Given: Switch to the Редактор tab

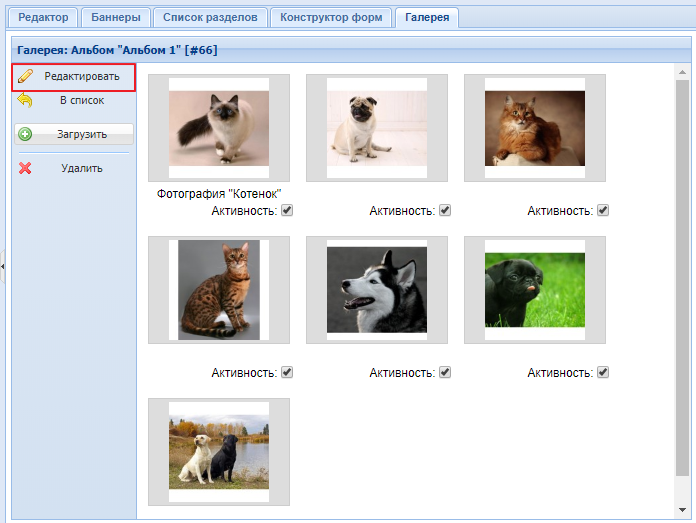Looking at the screenshot, I should tap(43, 18).
